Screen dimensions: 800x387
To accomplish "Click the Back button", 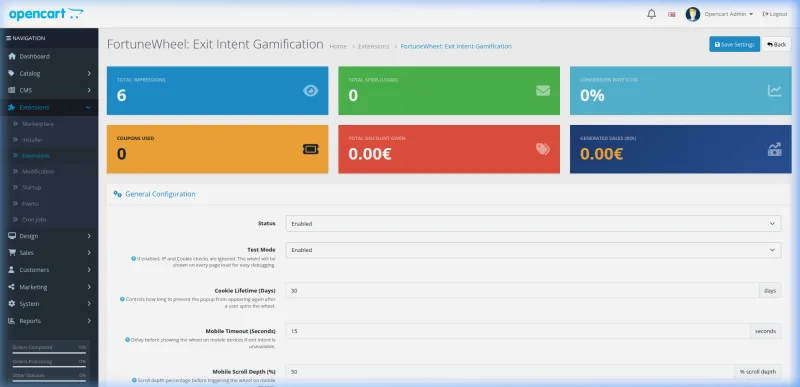I will coord(777,44).
